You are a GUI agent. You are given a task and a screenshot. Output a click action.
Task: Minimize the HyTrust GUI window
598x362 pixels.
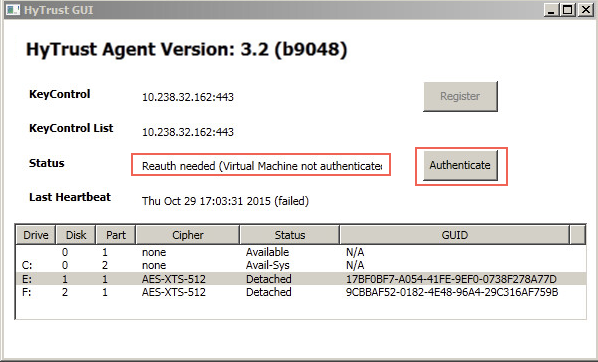(x=551, y=10)
